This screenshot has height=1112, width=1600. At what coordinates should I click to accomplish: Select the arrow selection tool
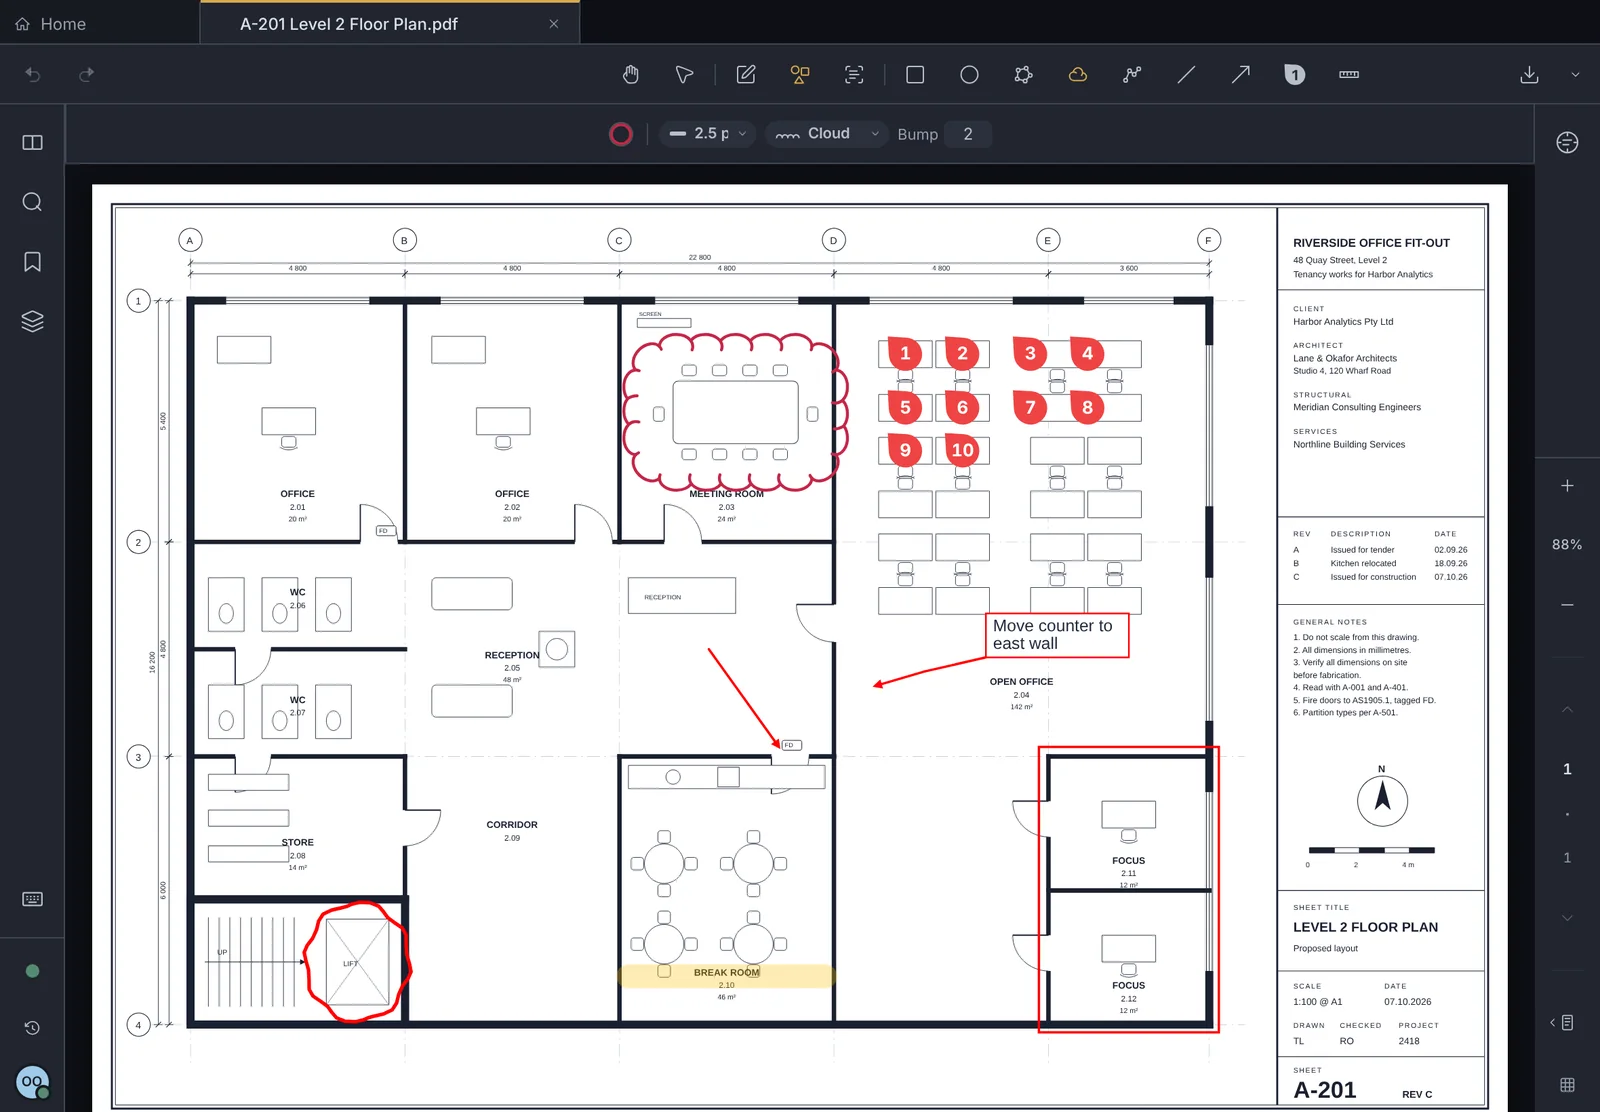(x=684, y=75)
